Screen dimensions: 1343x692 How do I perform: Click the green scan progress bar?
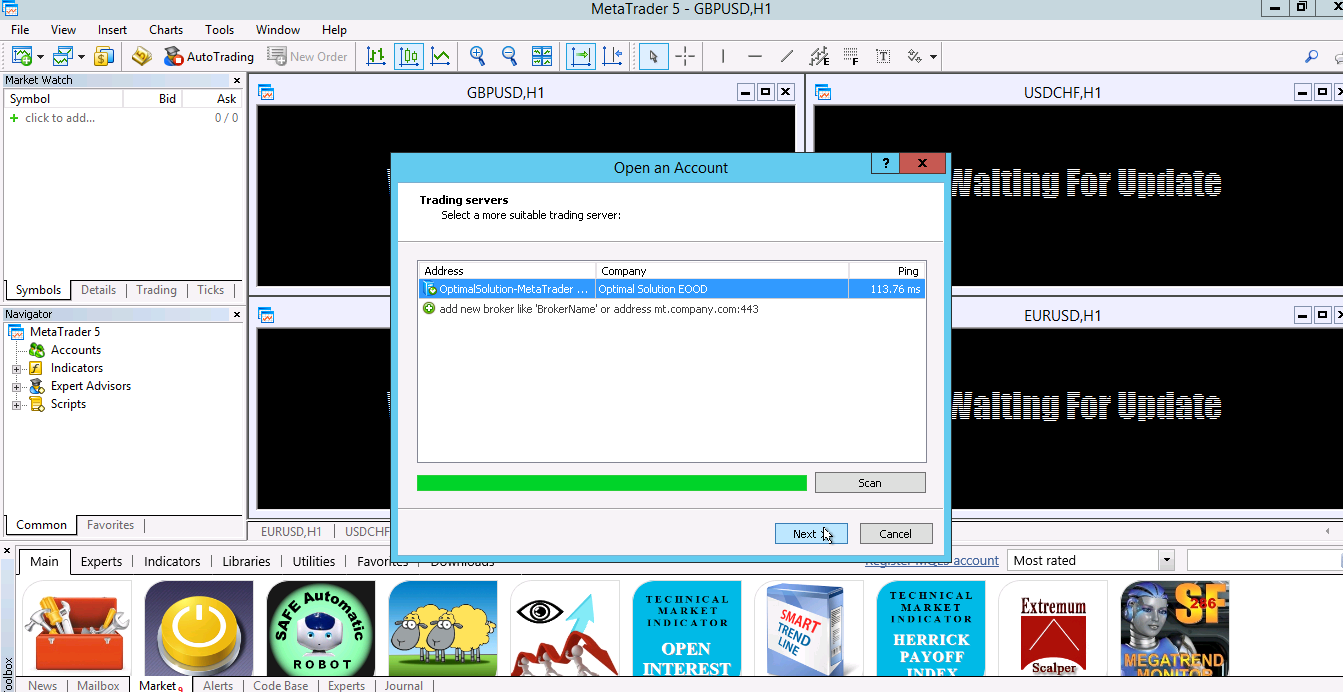pos(612,483)
